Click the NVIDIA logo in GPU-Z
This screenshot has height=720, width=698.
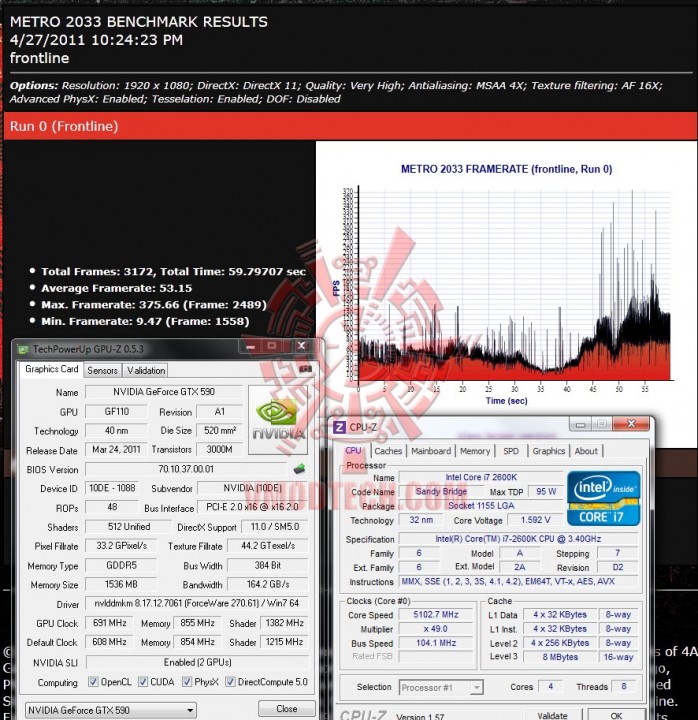[278, 420]
